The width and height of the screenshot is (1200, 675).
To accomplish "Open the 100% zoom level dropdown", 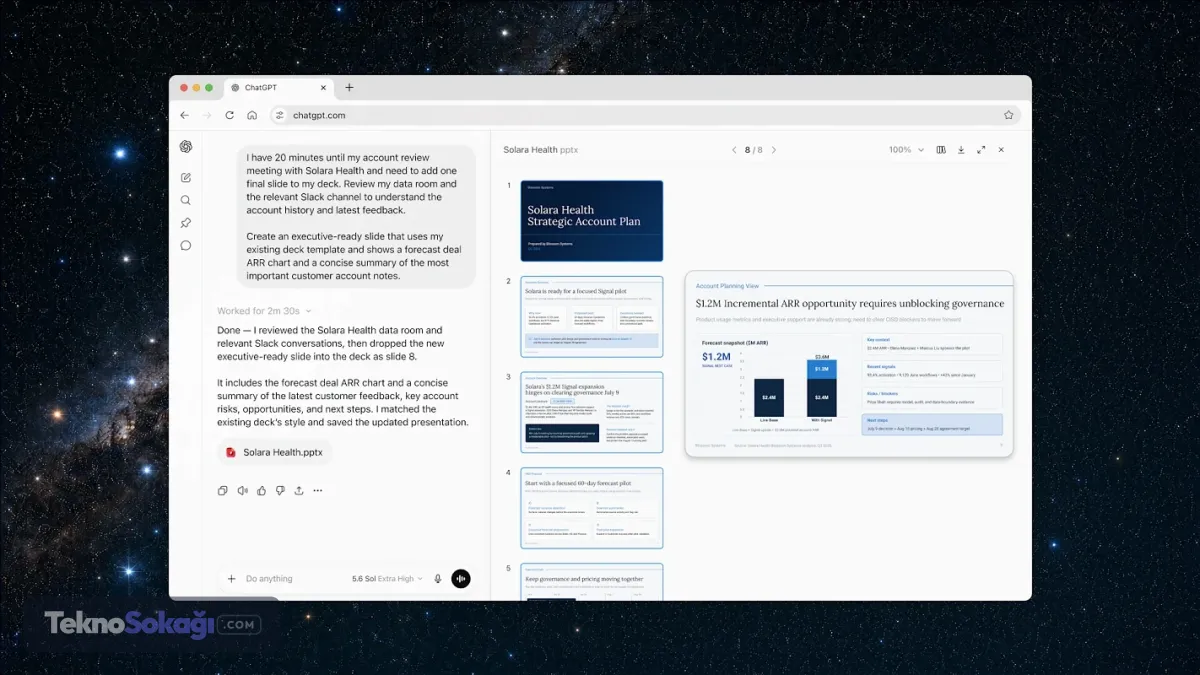I will (907, 150).
